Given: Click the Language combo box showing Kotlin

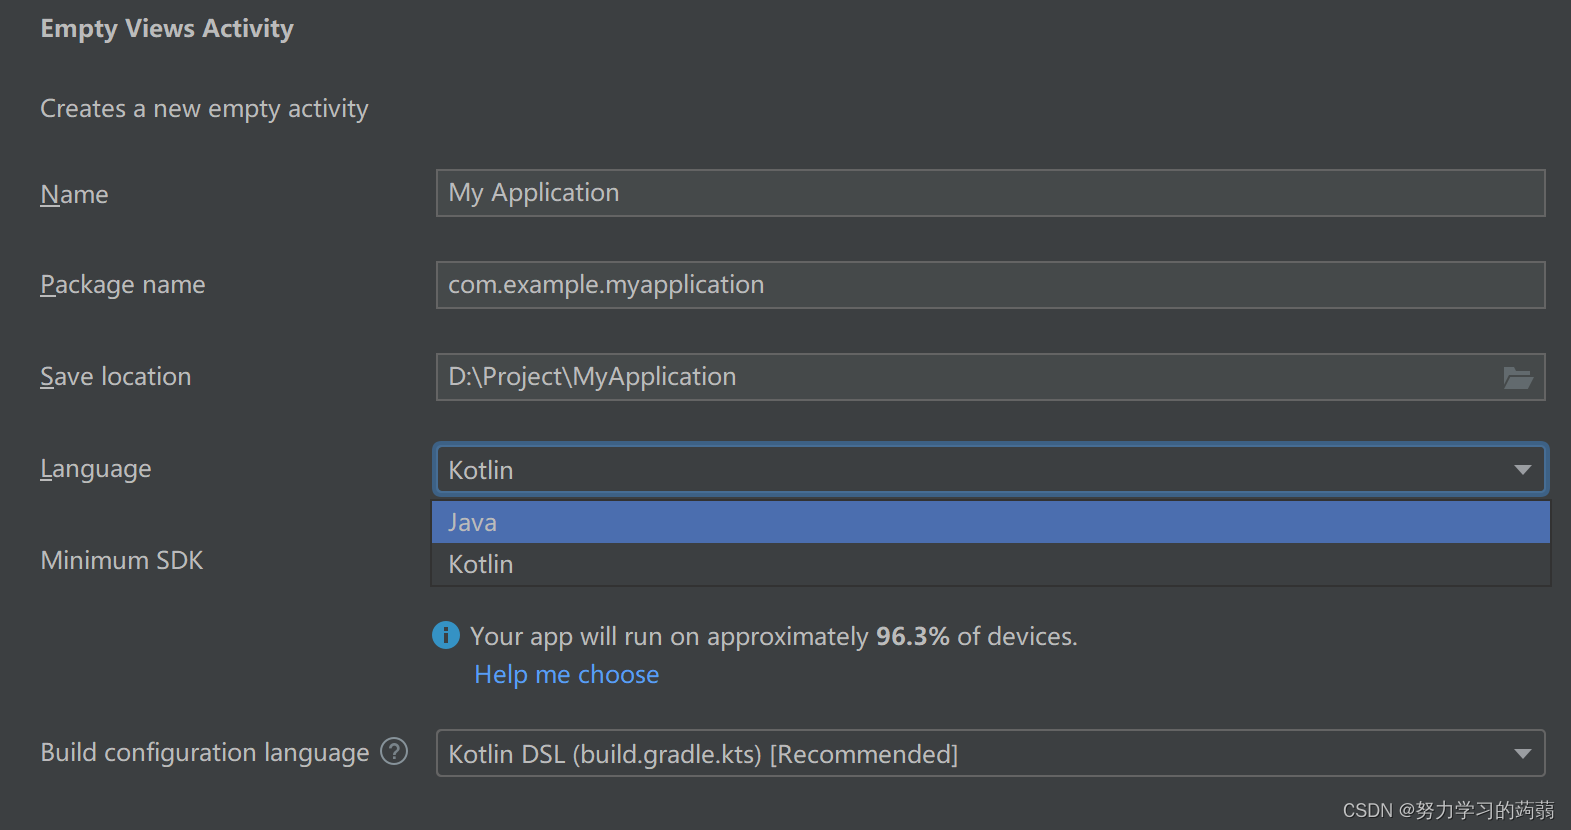Looking at the screenshot, I should 970,470.
